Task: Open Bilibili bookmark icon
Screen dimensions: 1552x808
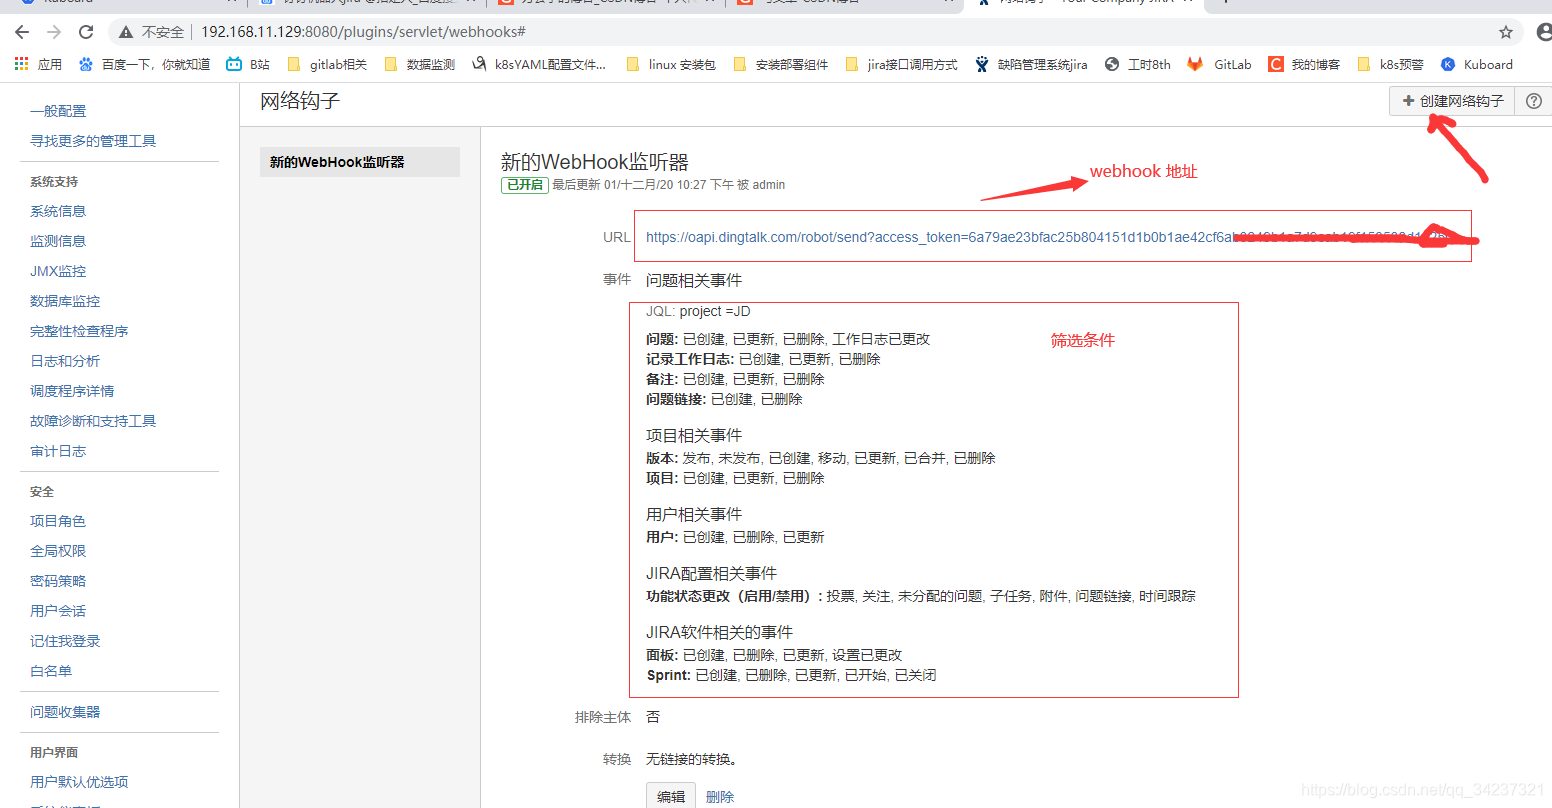Action: 234,64
